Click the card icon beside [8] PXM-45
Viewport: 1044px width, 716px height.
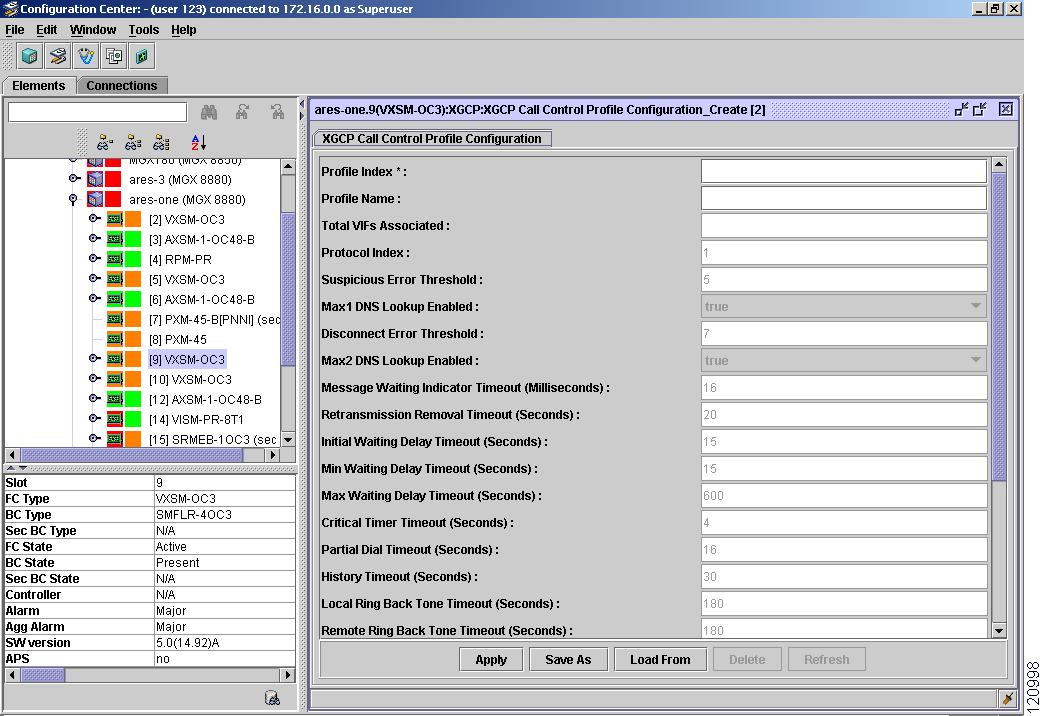coord(115,339)
